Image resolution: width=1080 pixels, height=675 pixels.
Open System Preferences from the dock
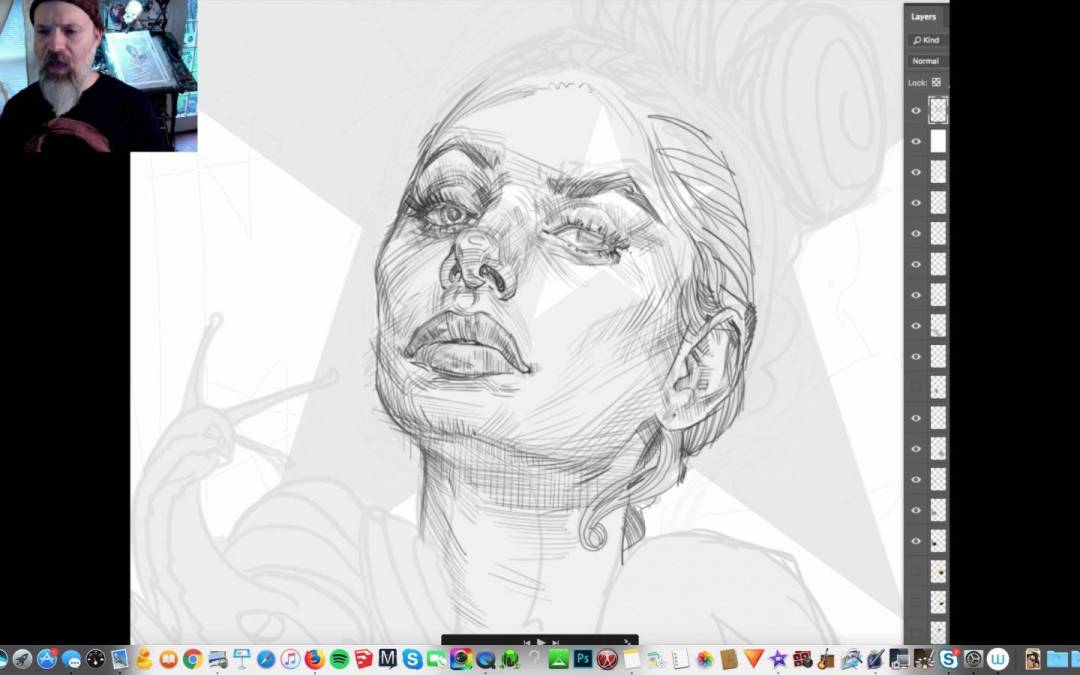[973, 659]
